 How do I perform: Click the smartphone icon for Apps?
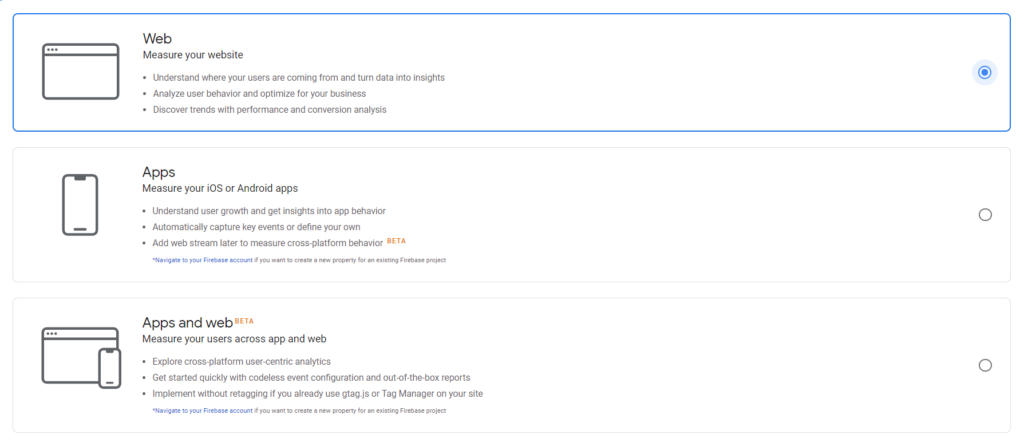click(x=80, y=204)
